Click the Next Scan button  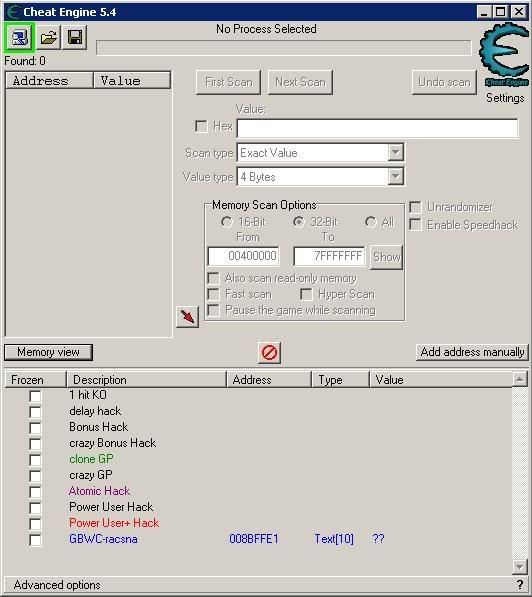(x=300, y=82)
